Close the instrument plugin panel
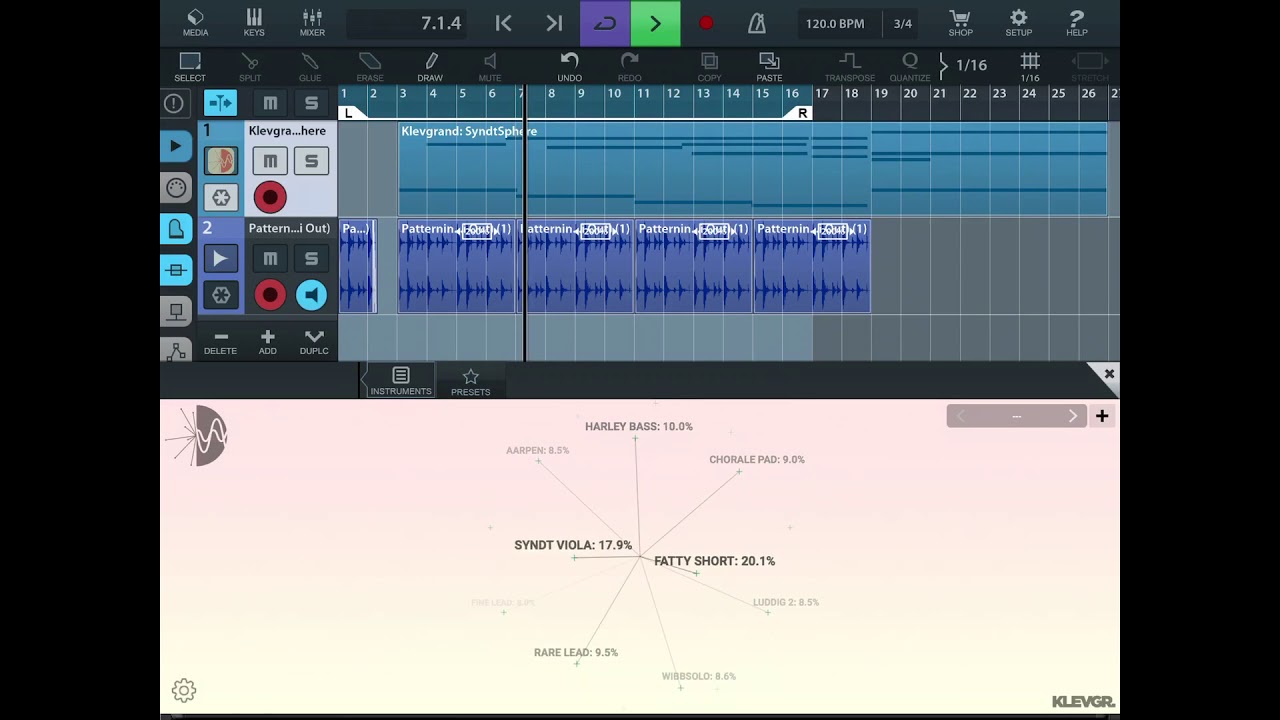1280x720 pixels. click(1108, 374)
